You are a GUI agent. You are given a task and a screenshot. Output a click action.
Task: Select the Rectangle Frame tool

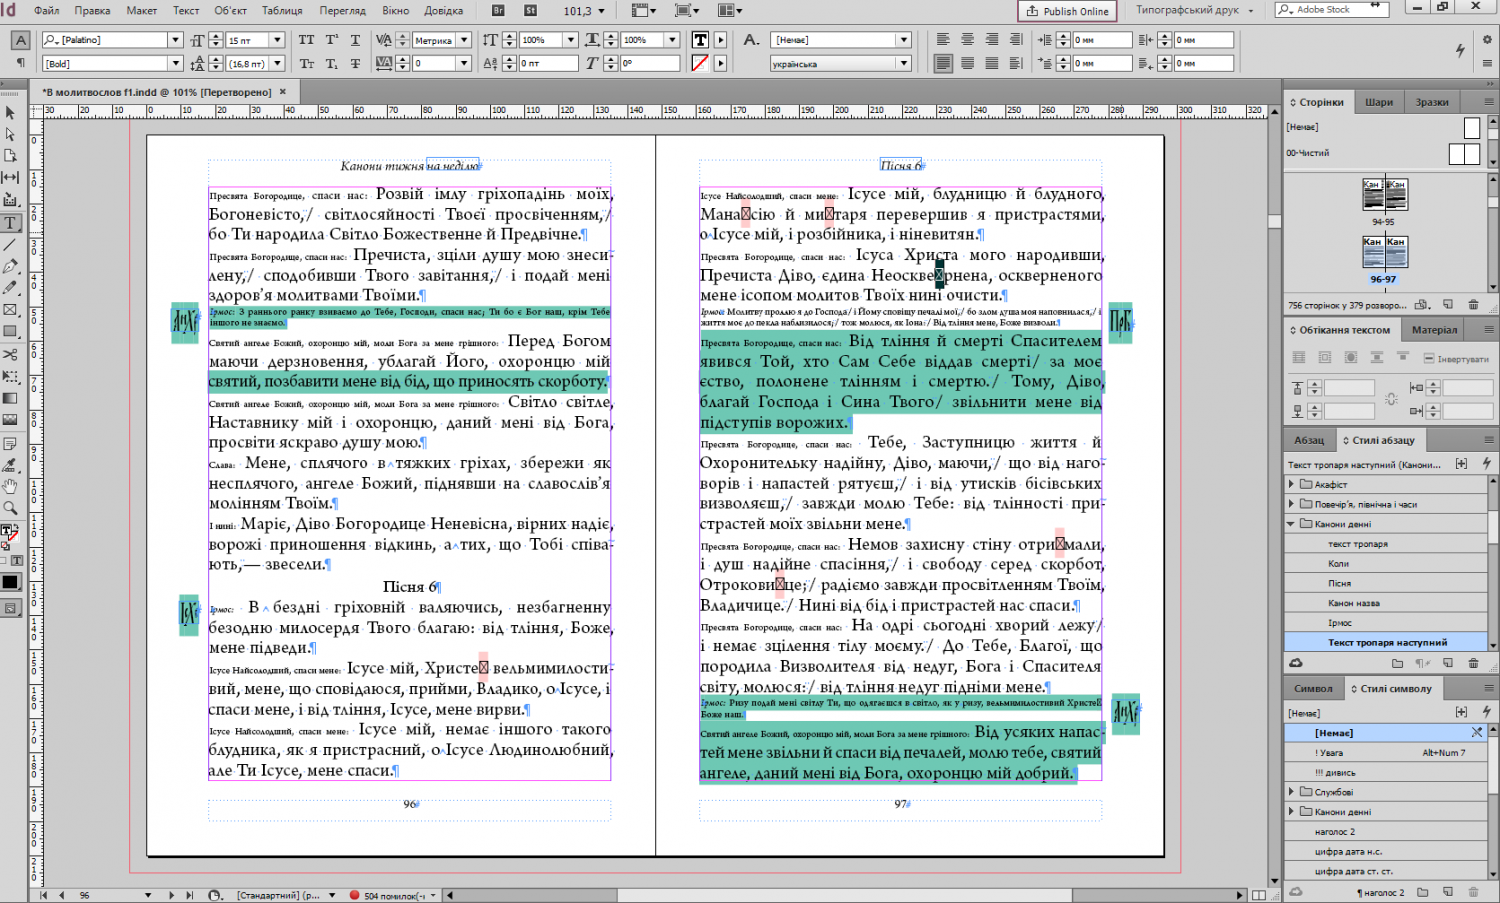coord(11,310)
